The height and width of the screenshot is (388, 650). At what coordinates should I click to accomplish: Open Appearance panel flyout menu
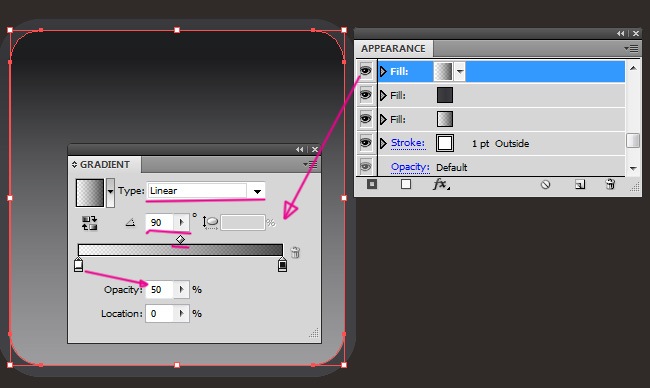(631, 48)
